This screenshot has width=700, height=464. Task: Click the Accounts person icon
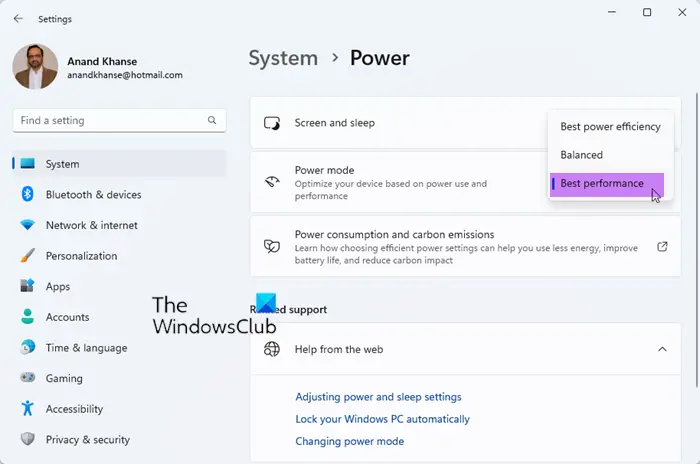[x=28, y=317]
